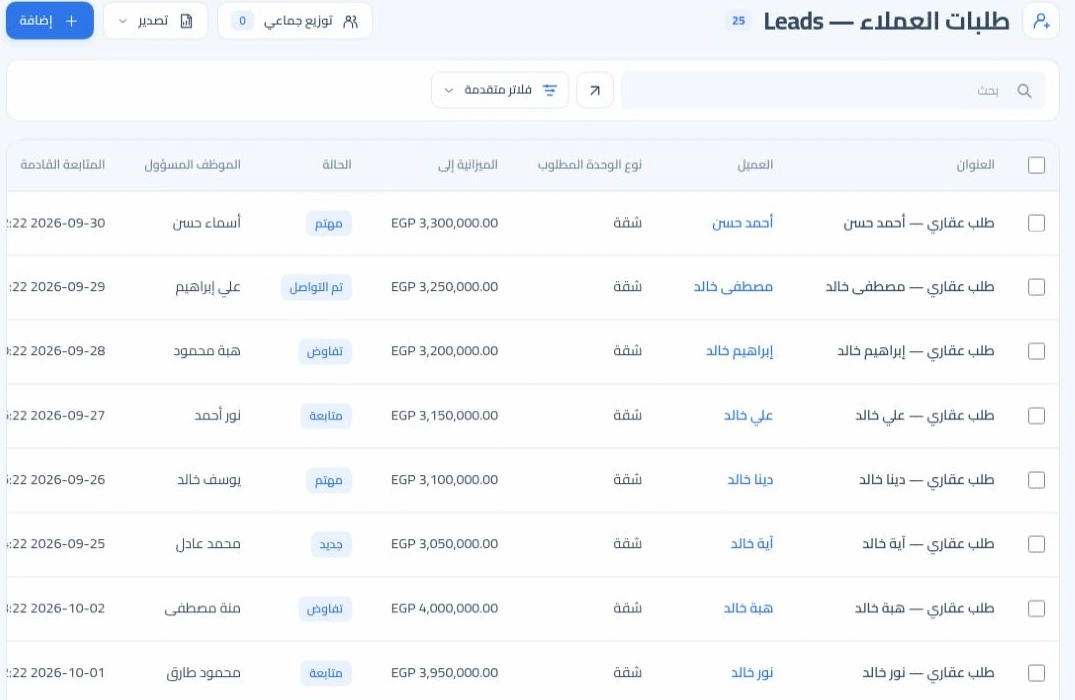Check the row for نور خالد
The height and width of the screenshot is (700, 1075).
pyautogui.click(x=1037, y=673)
